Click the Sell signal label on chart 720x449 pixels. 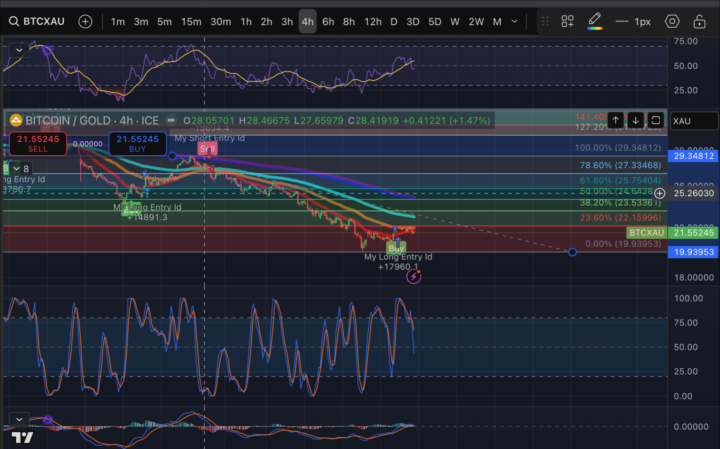pos(207,149)
